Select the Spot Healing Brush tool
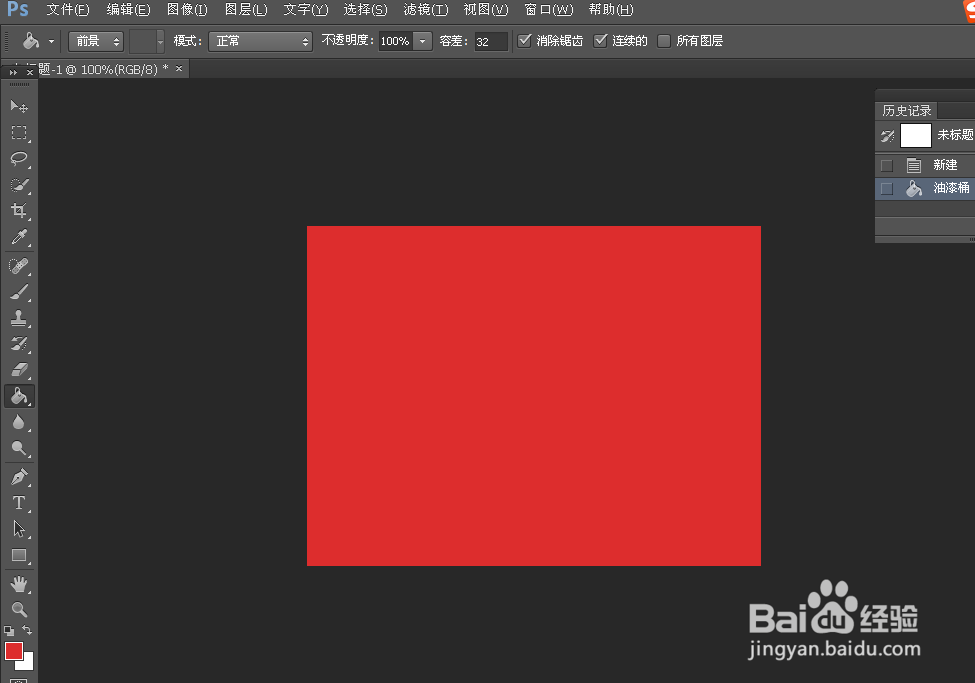The height and width of the screenshot is (683, 975). 19,266
